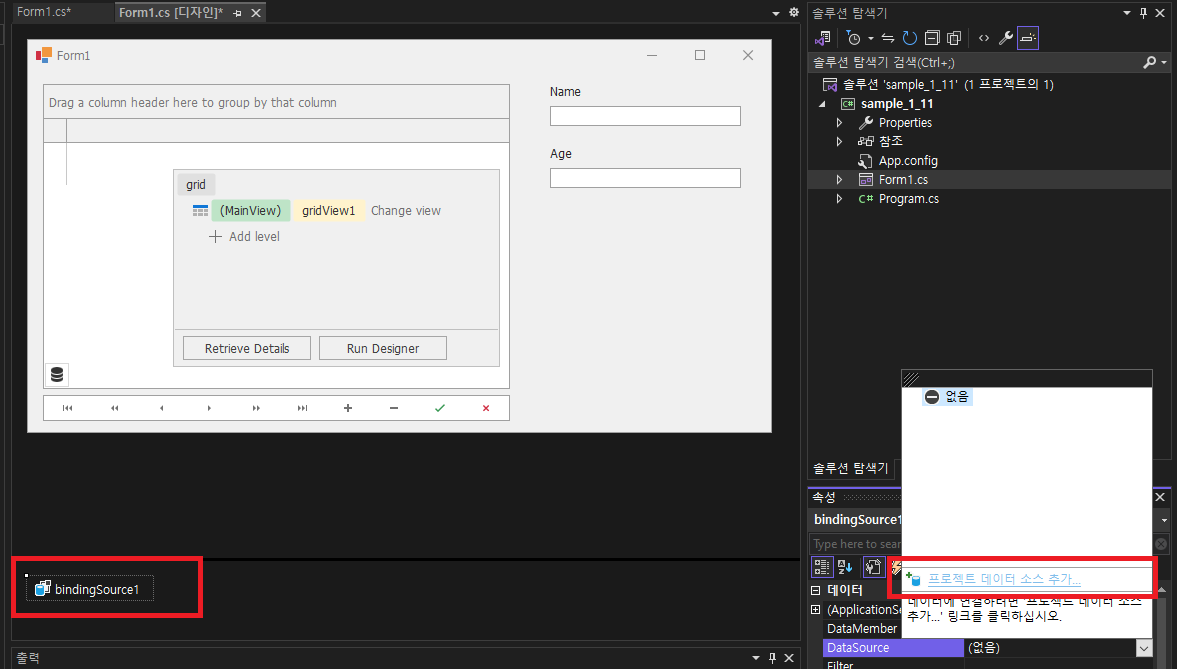Image resolution: width=1177 pixels, height=669 pixels.
Task: Sort properties alphabetically
Action: point(845,567)
